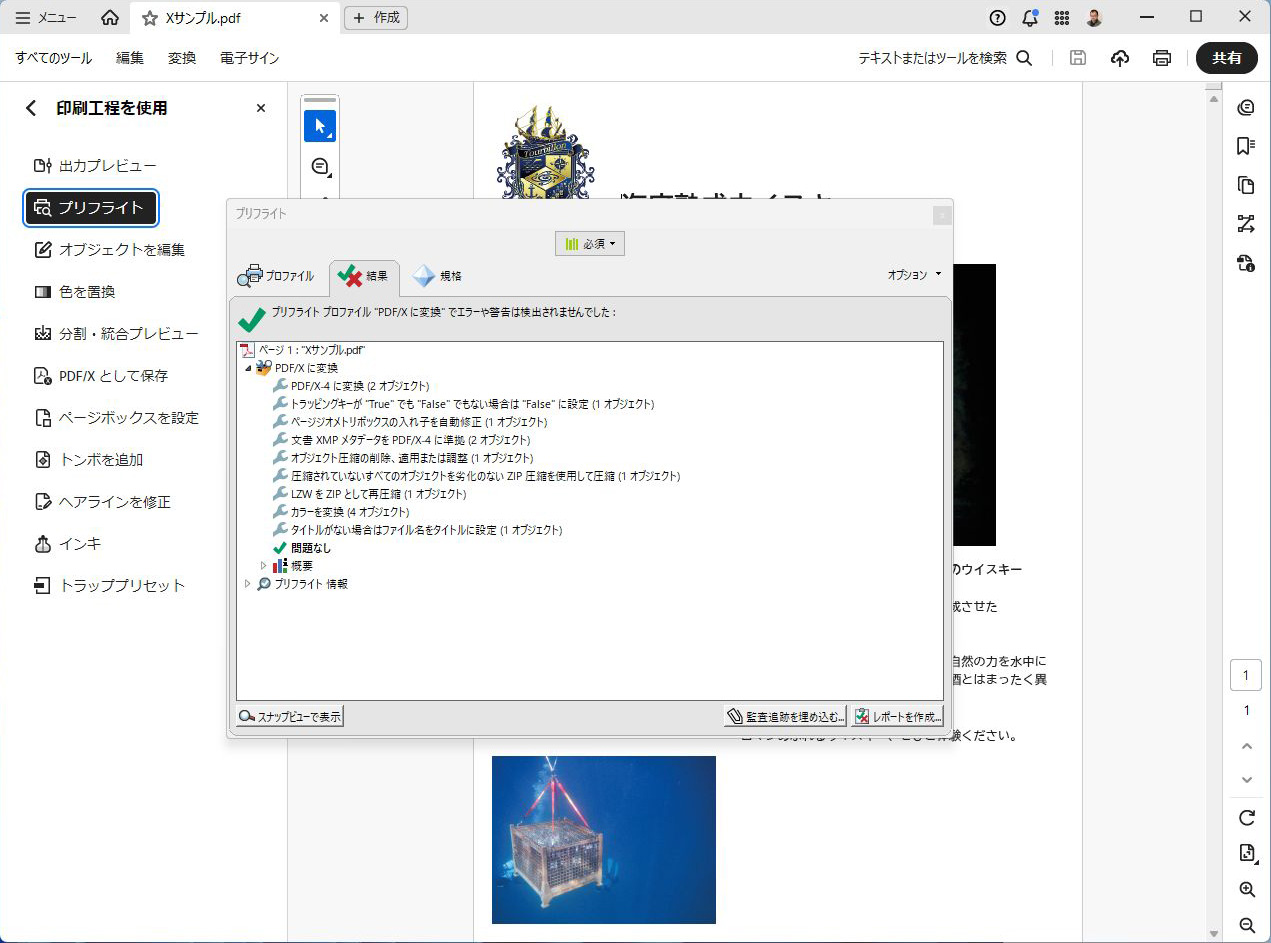This screenshot has height=943, width=1271.
Task: Close the Xサンプル.pdf tab
Action: [x=324, y=18]
